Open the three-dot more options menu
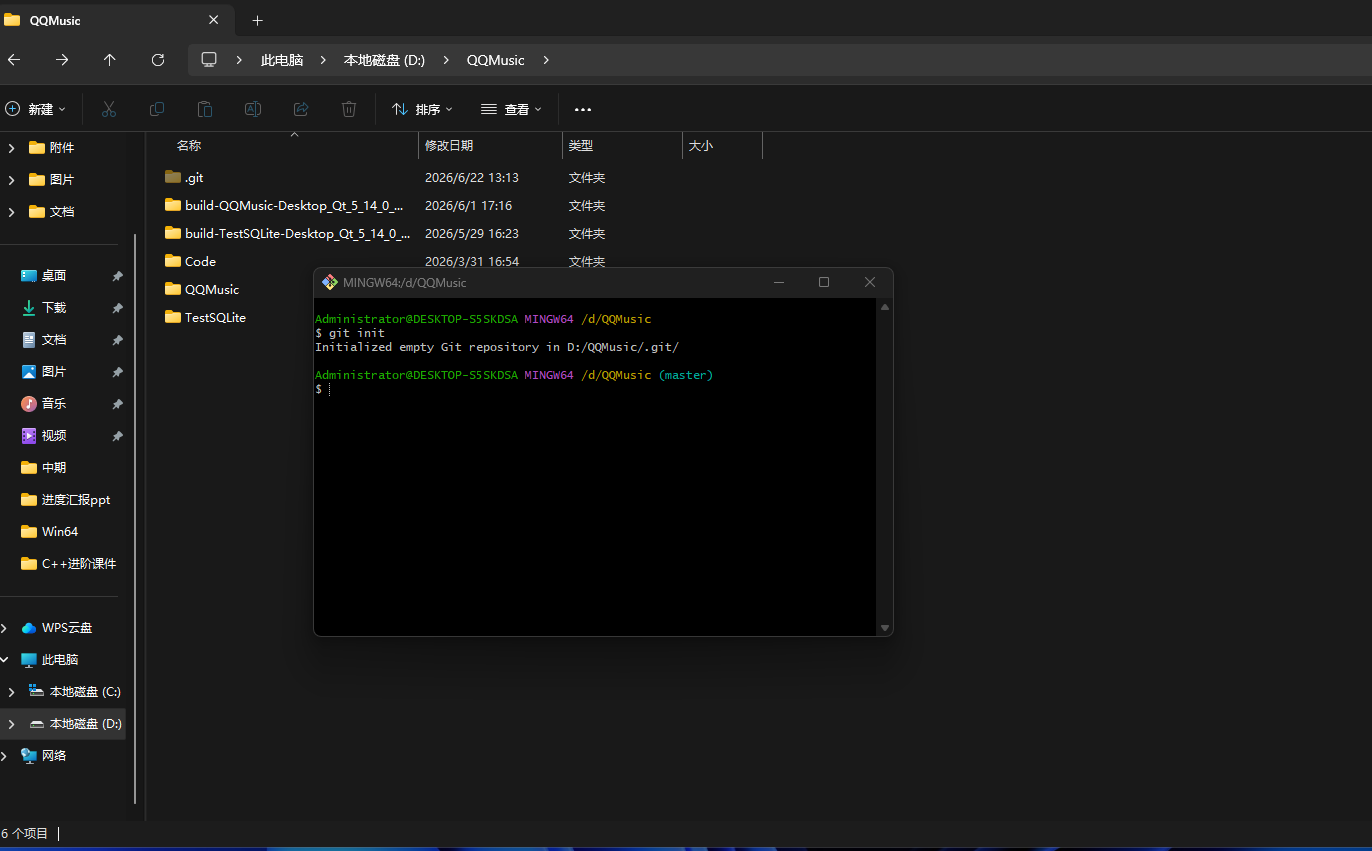1372x851 pixels. pyautogui.click(x=583, y=109)
